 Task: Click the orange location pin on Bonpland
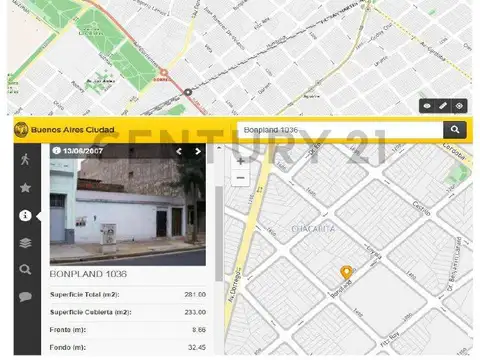click(x=346, y=272)
